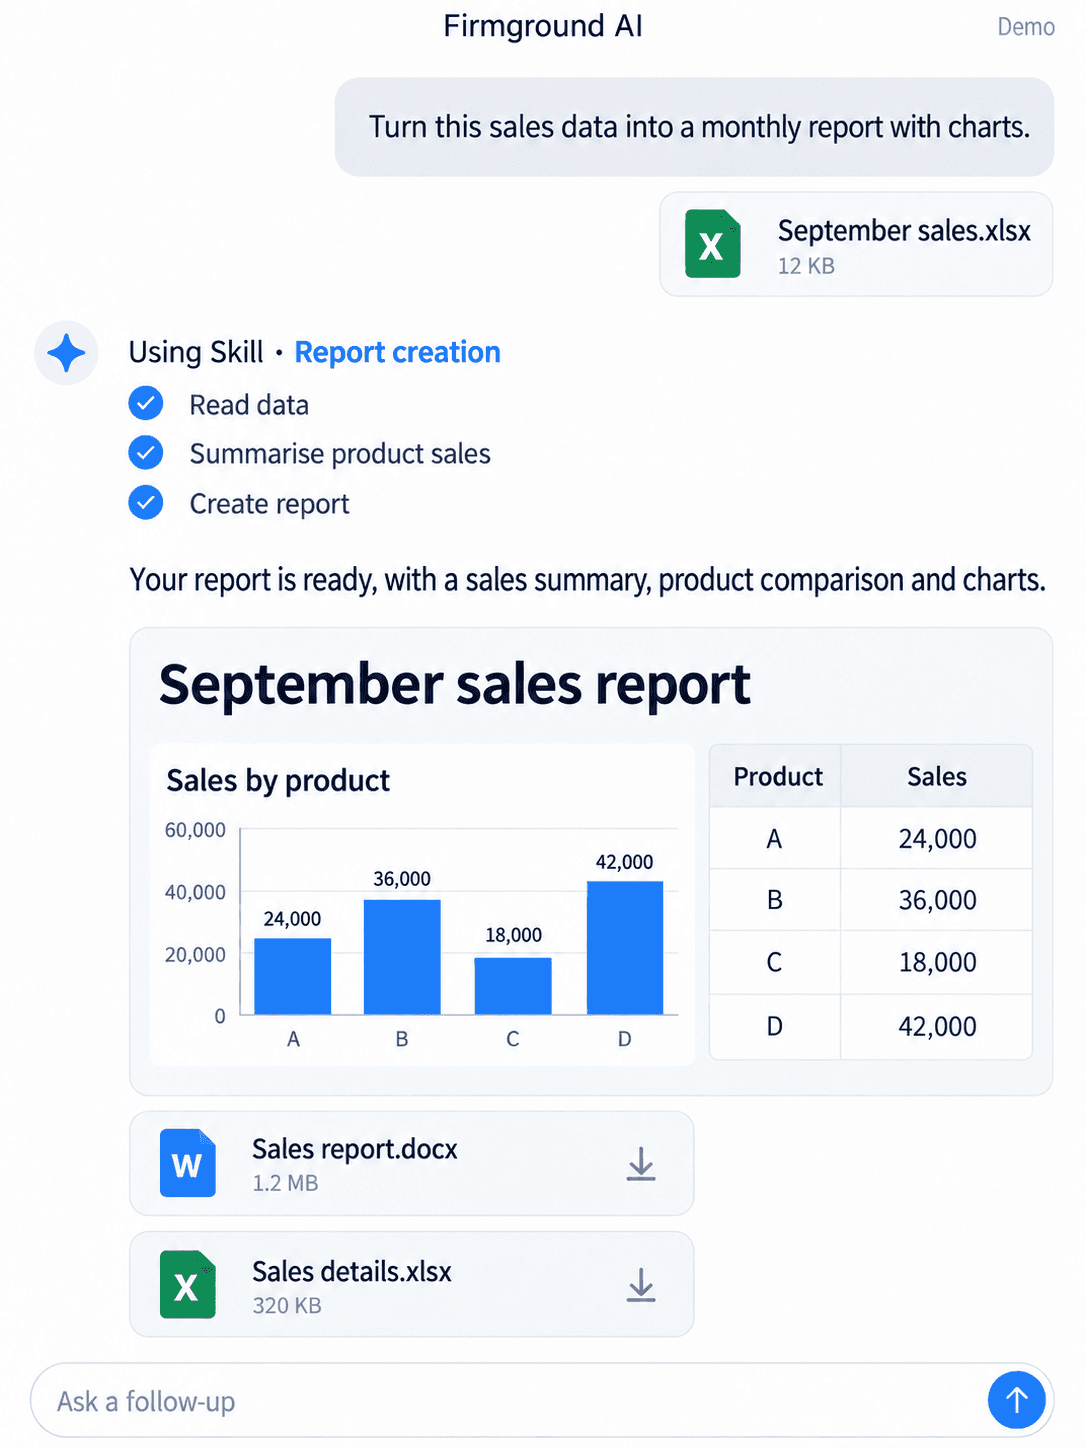The width and height of the screenshot is (1086, 1448).
Task: Select table cell for product B
Action: click(x=775, y=900)
